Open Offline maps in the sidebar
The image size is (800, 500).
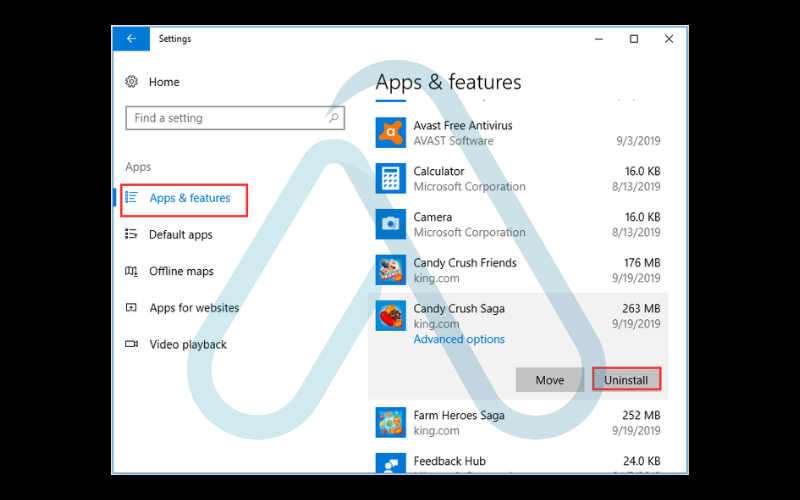(181, 271)
